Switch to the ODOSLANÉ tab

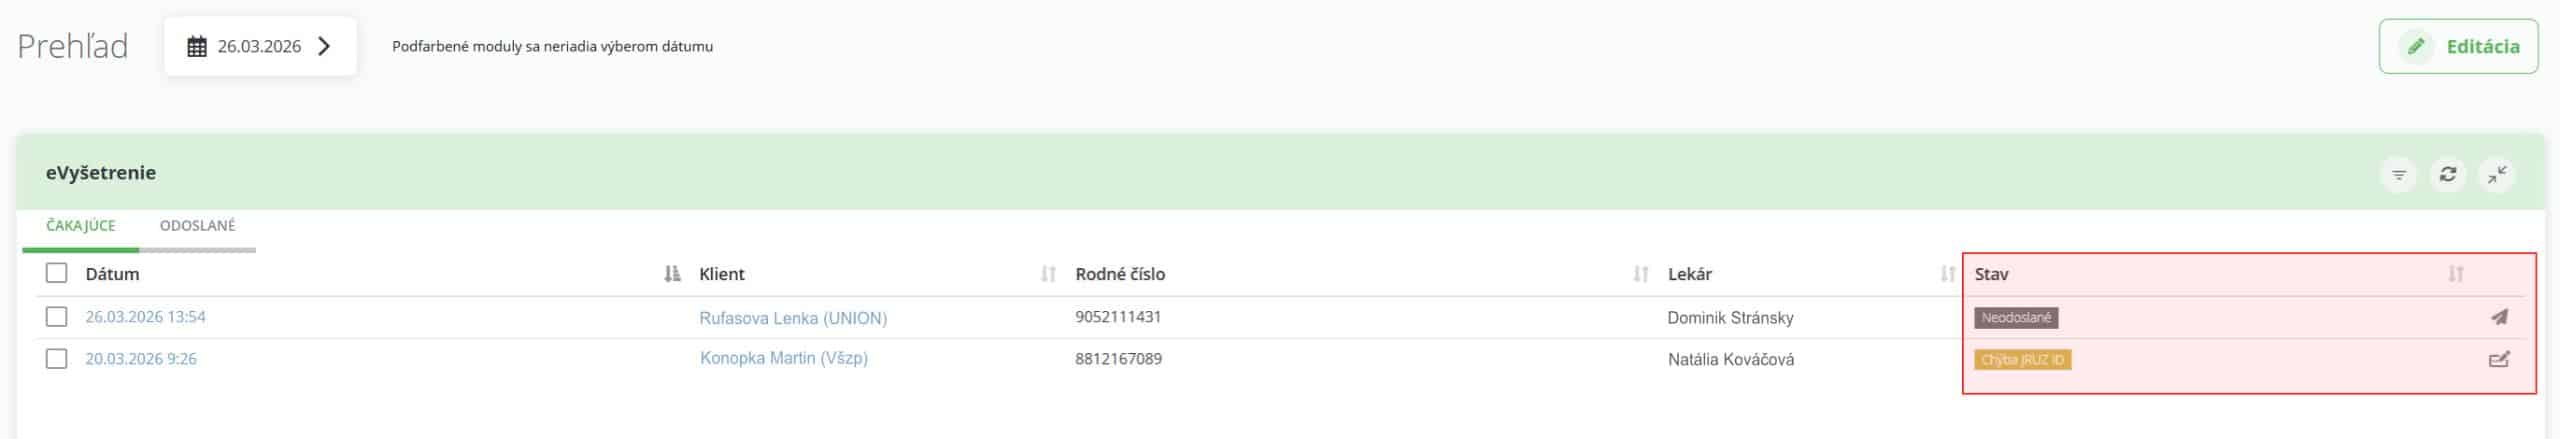197,226
